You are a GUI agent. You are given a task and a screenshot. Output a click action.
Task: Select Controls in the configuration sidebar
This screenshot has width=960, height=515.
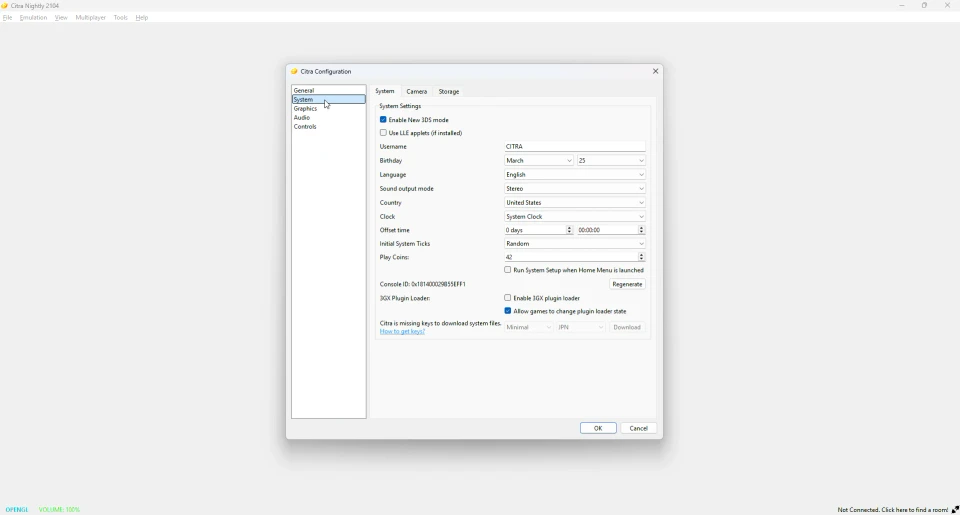[329, 127]
